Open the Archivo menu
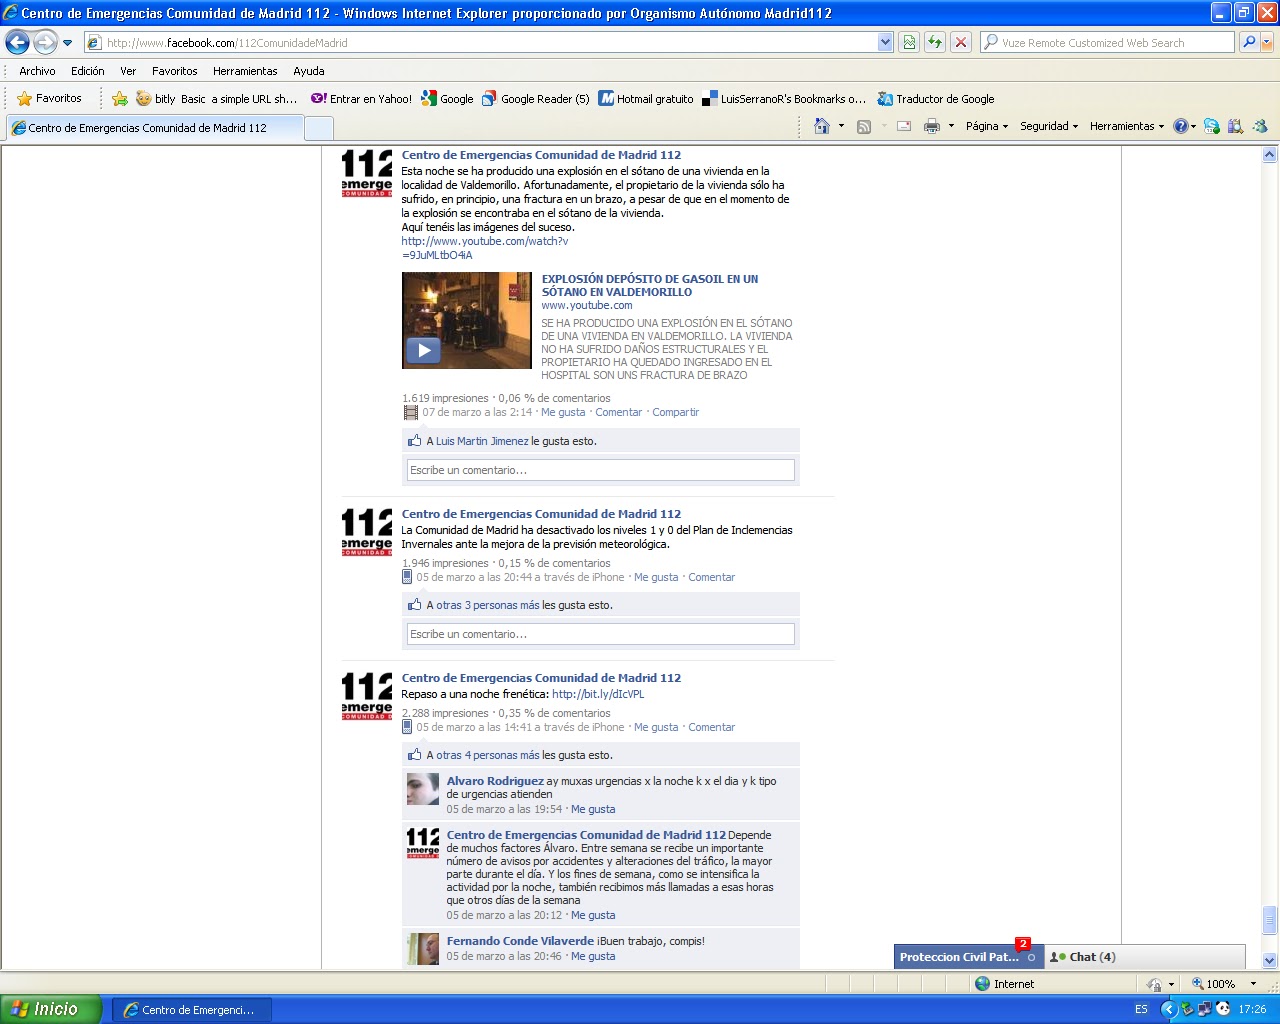 pyautogui.click(x=37, y=71)
